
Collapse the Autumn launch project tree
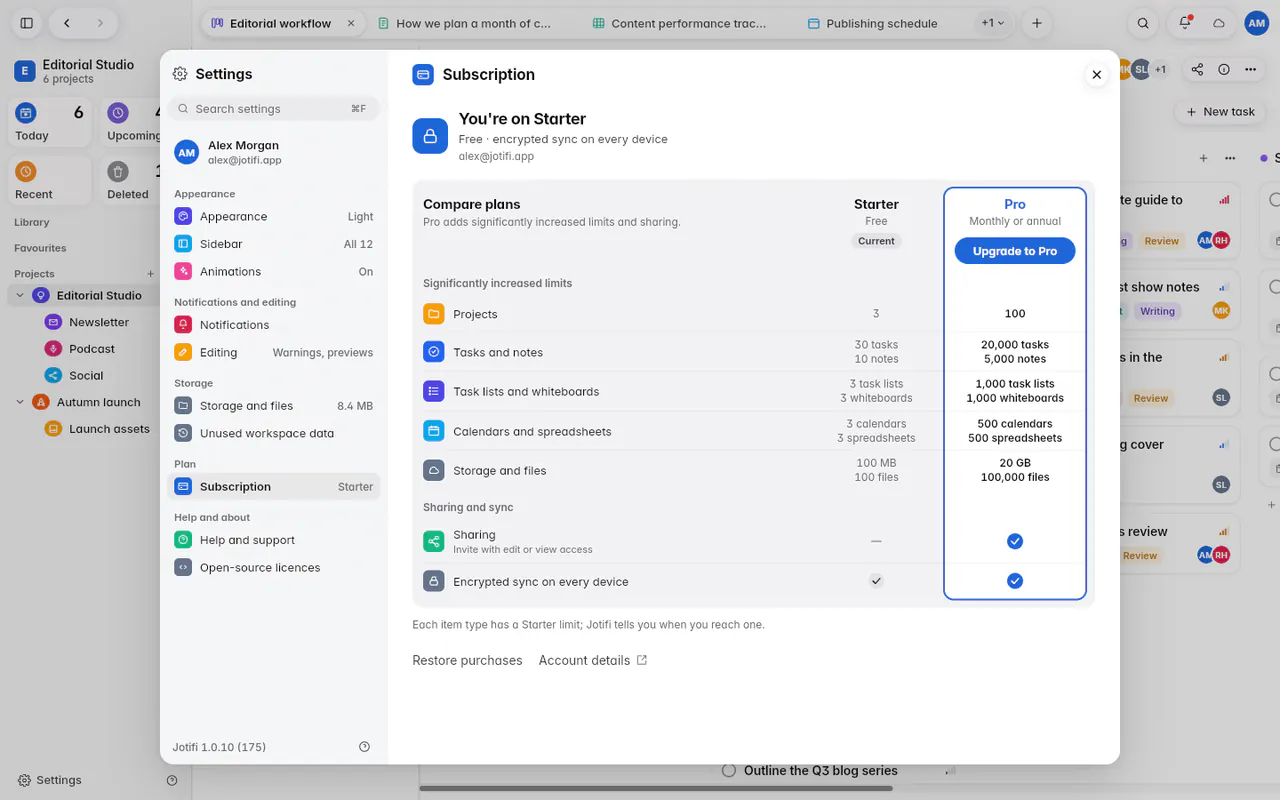(x=20, y=402)
